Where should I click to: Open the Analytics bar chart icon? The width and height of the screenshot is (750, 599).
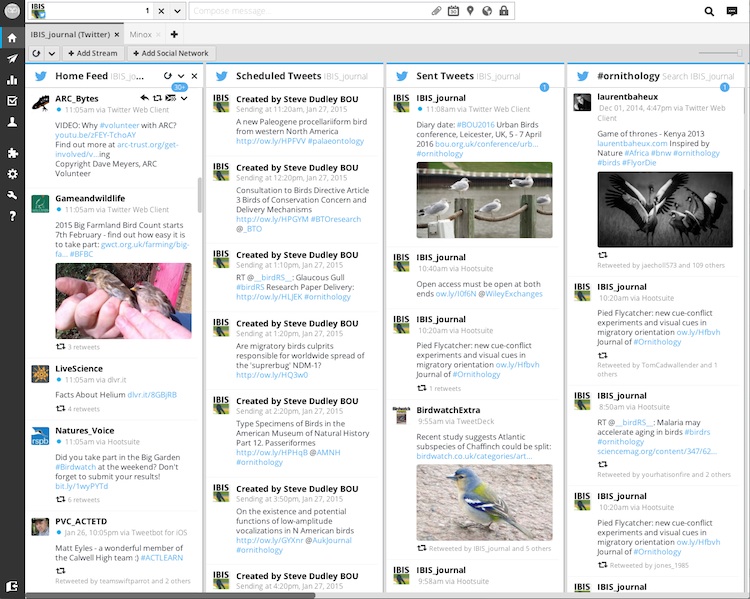point(12,79)
